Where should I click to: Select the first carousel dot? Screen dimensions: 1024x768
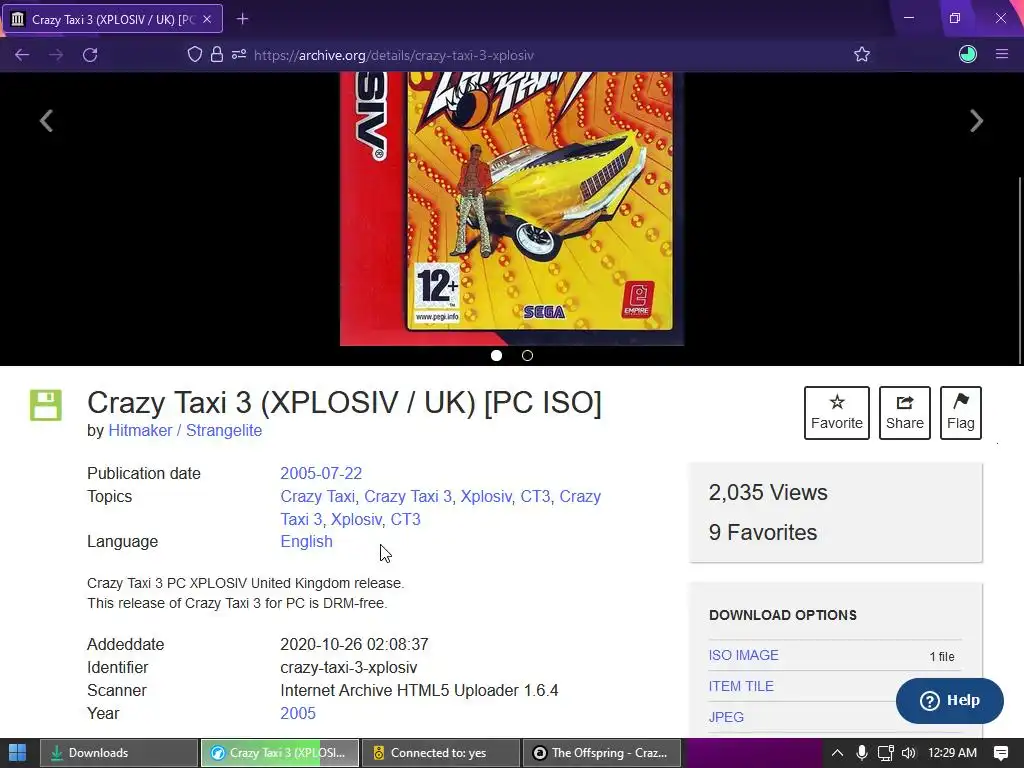pyautogui.click(x=496, y=355)
